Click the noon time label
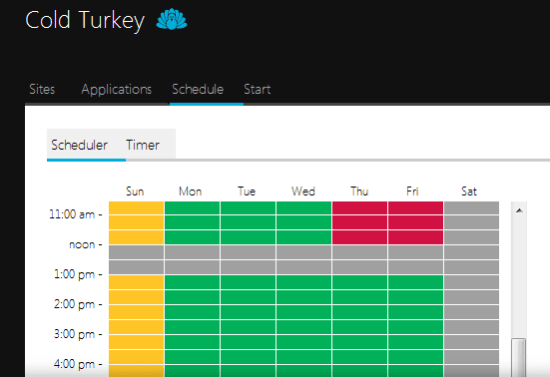550x377 pixels. 82,244
